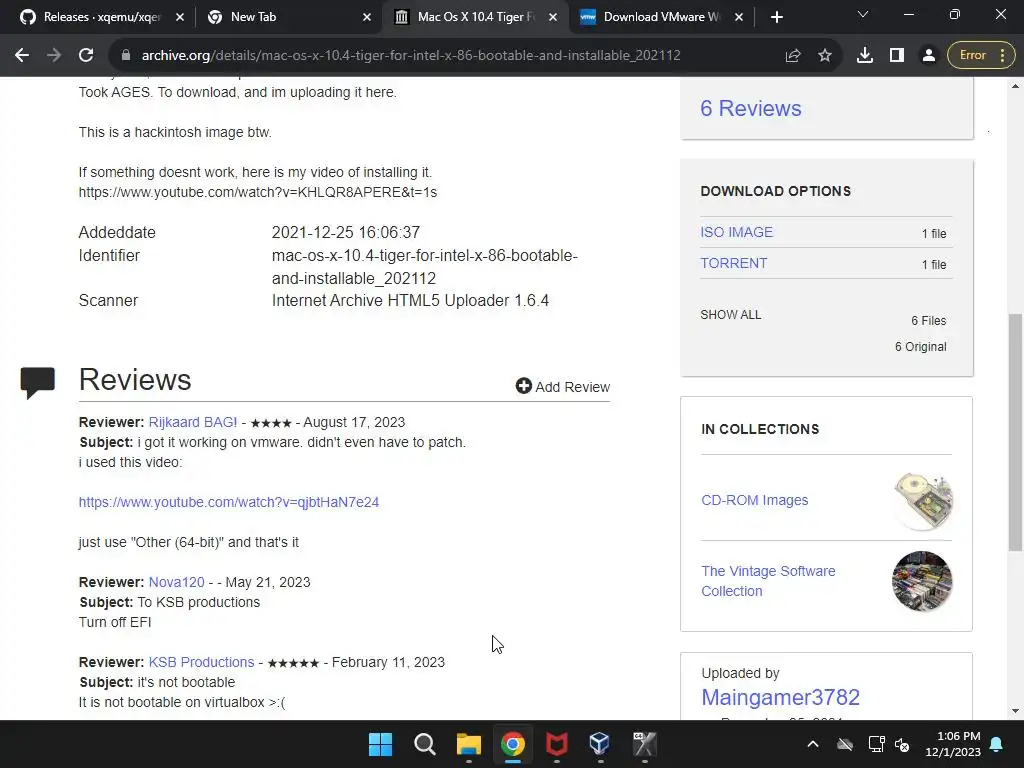
Task: Open The Vintage Software Collection link
Action: coord(768,581)
